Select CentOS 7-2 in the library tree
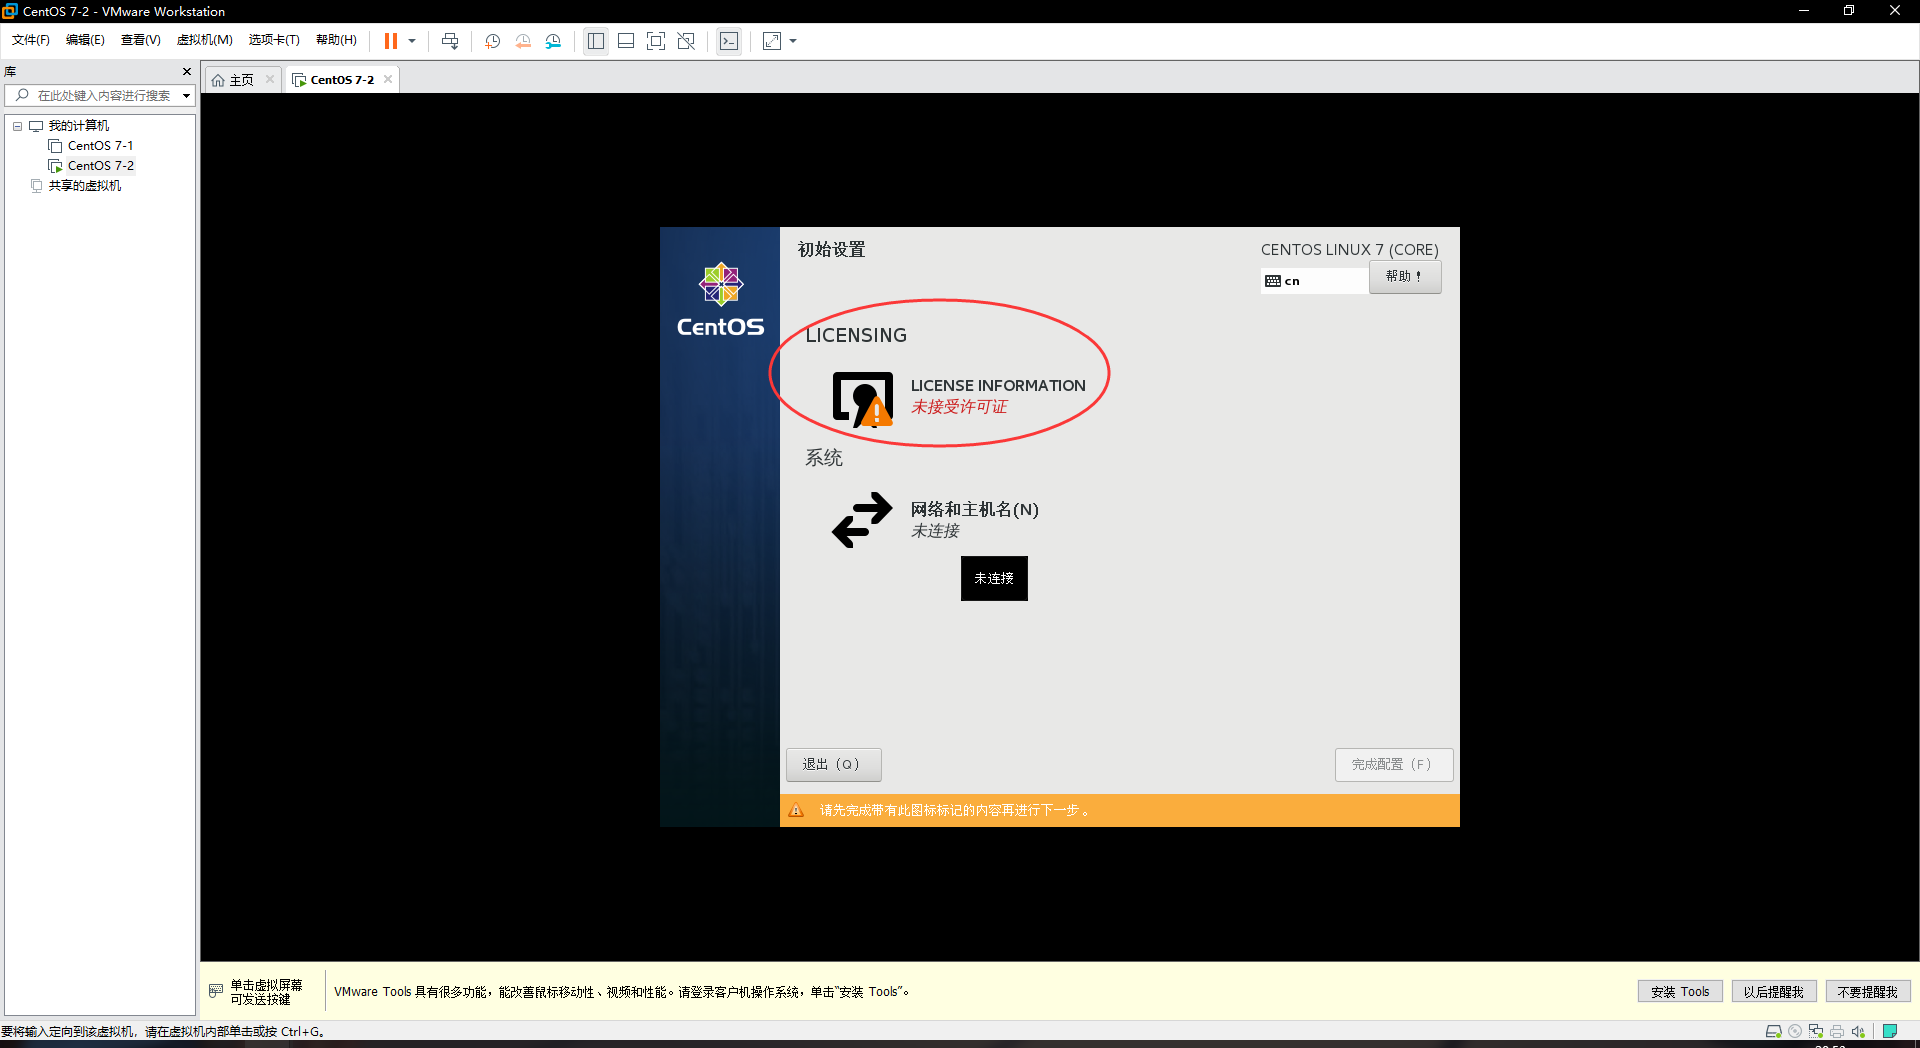The image size is (1920, 1048). click(x=100, y=166)
